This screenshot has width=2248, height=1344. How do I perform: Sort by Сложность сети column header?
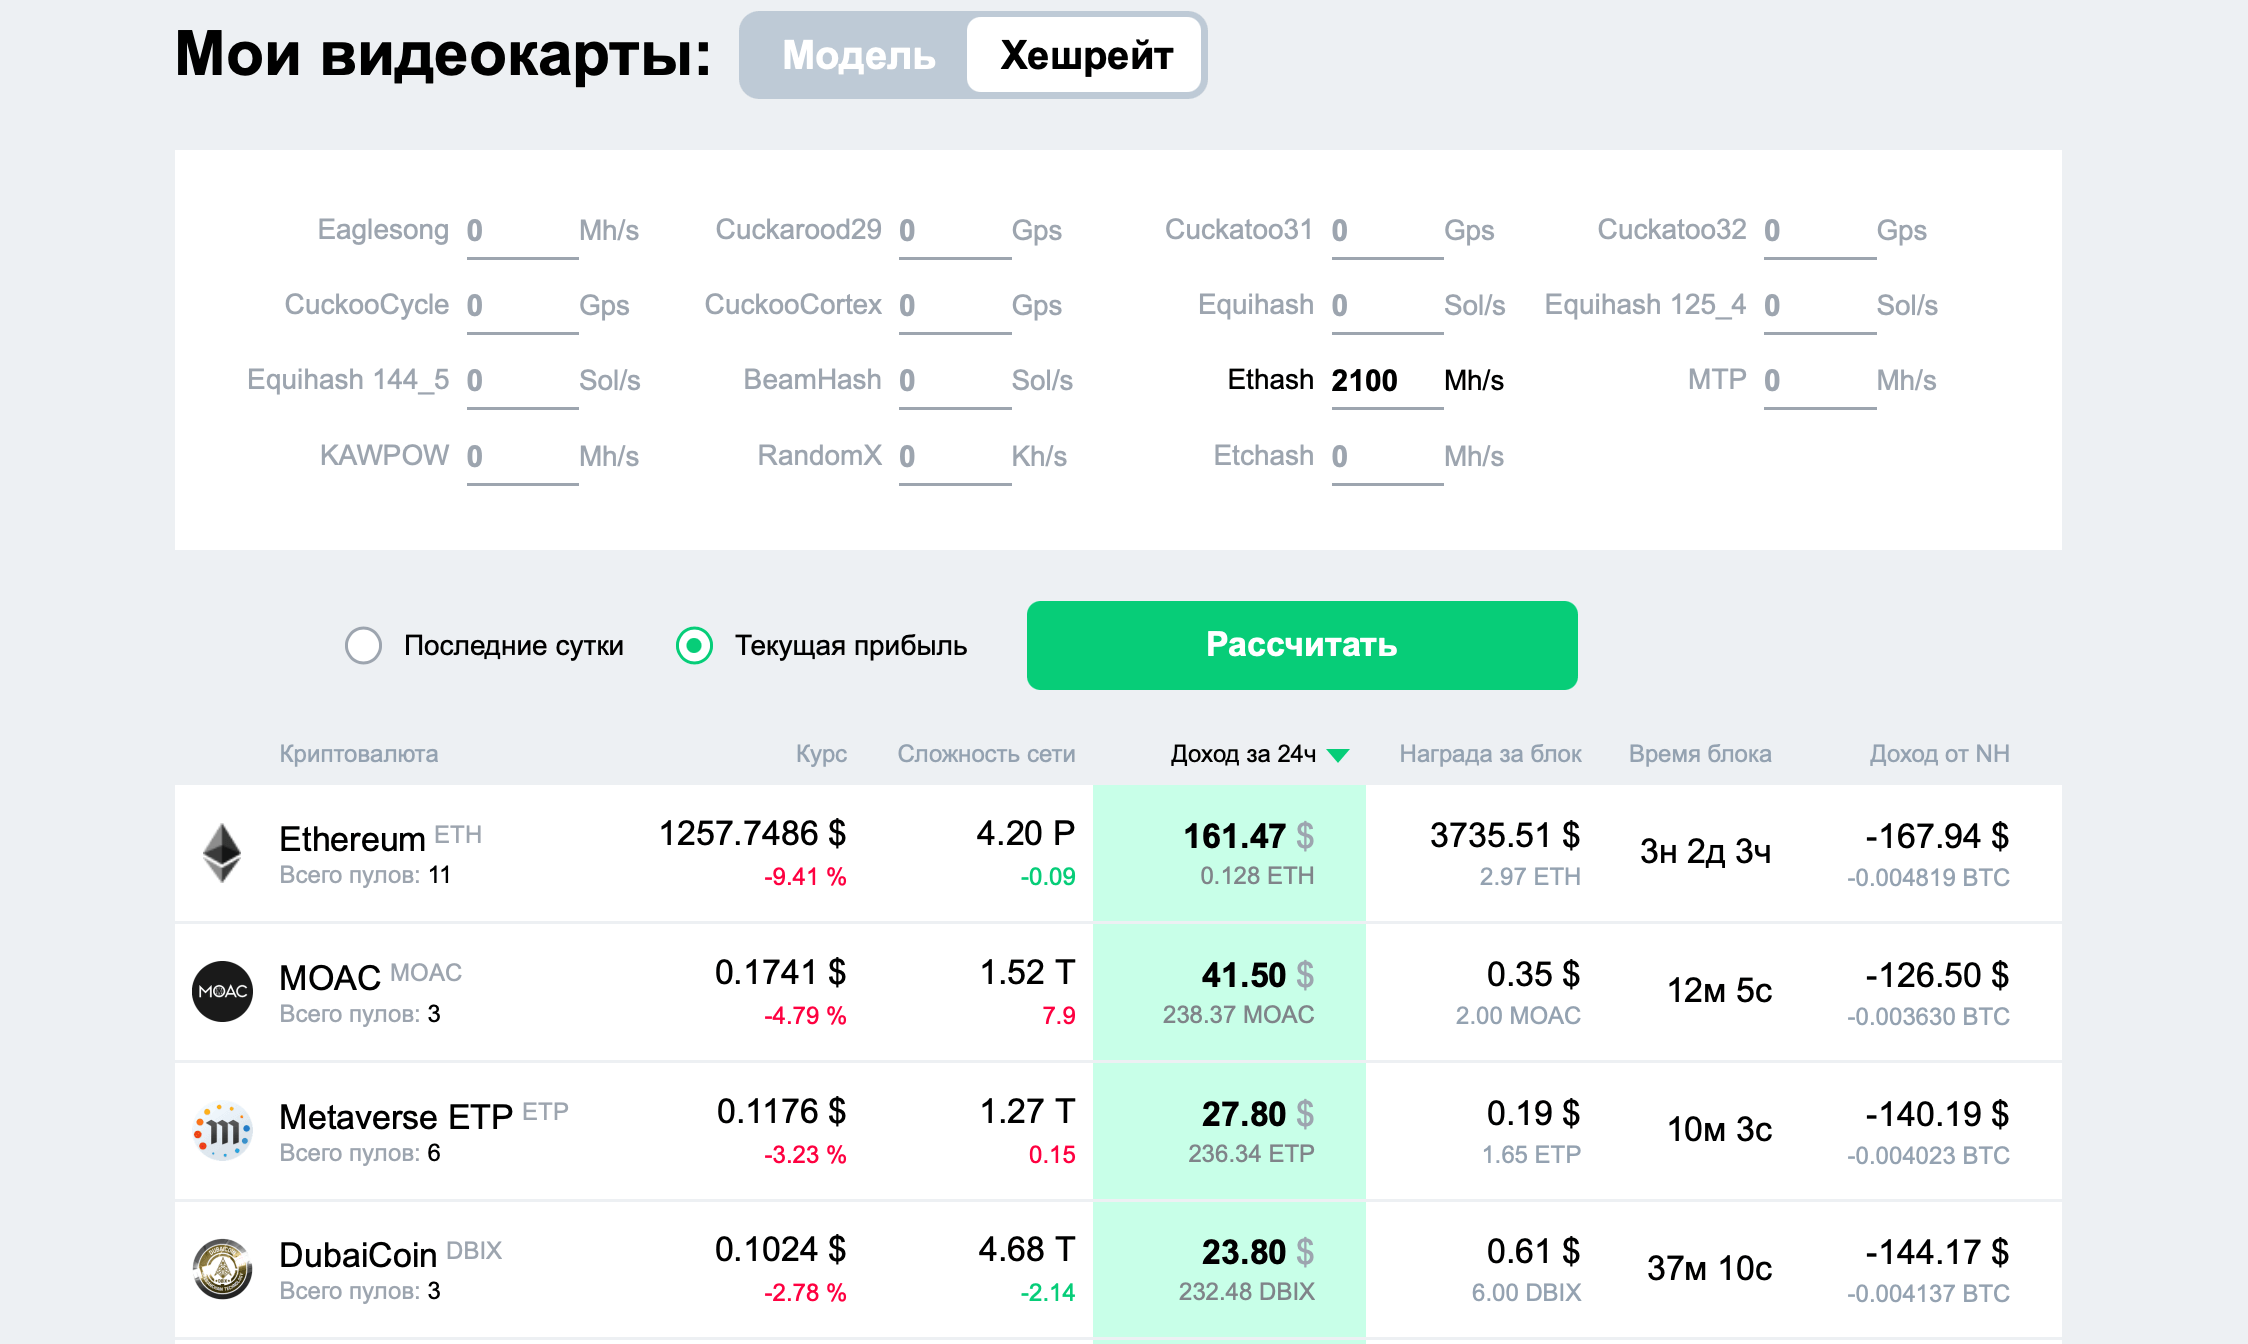coord(986,754)
